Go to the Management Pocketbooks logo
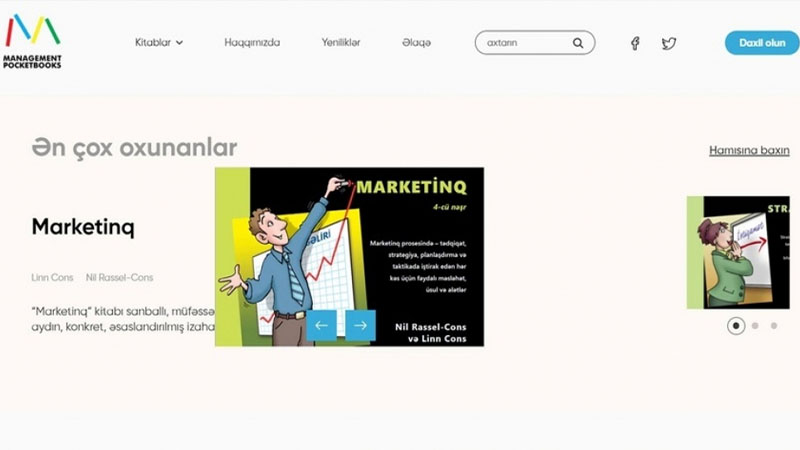 tap(32, 41)
